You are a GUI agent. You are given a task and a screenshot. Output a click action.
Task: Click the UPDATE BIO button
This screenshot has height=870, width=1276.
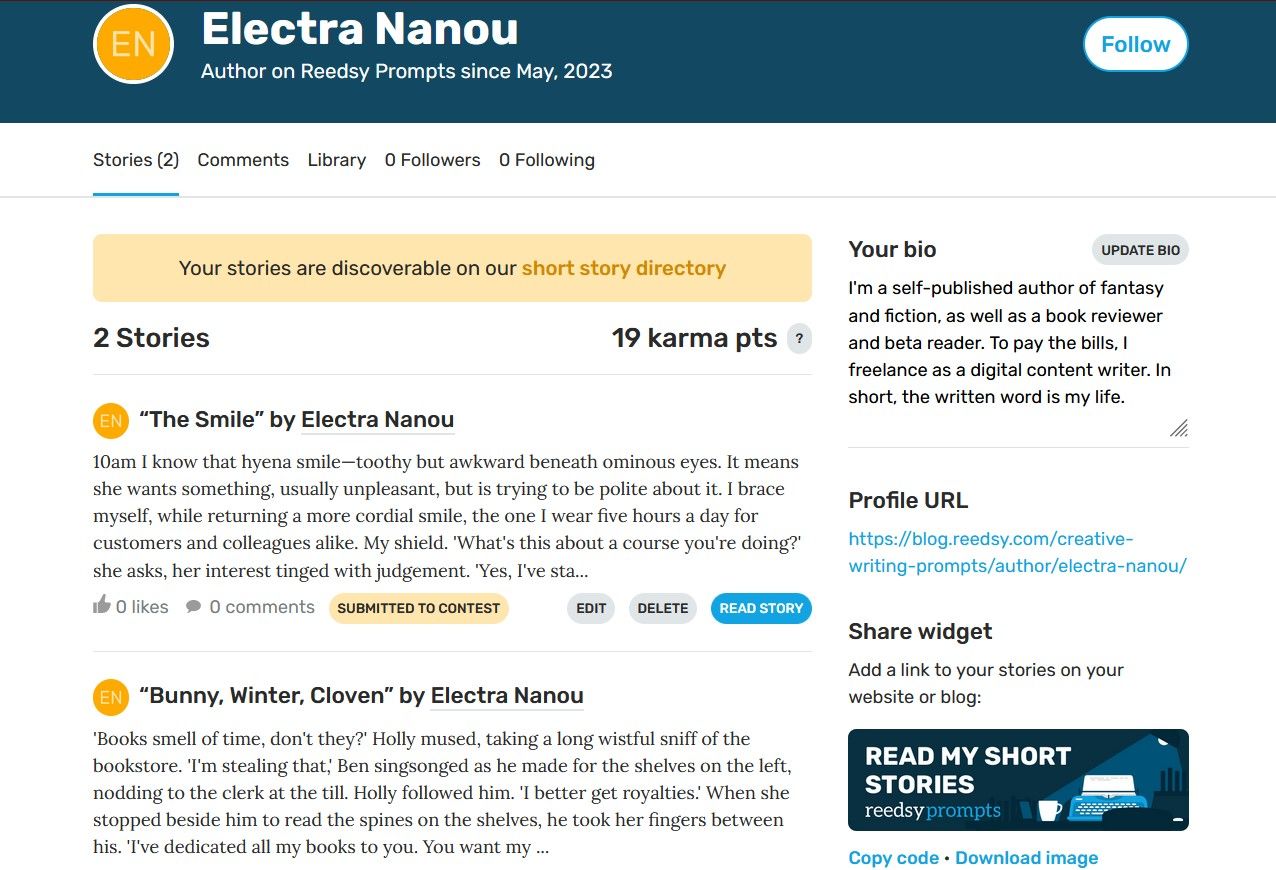point(1140,250)
